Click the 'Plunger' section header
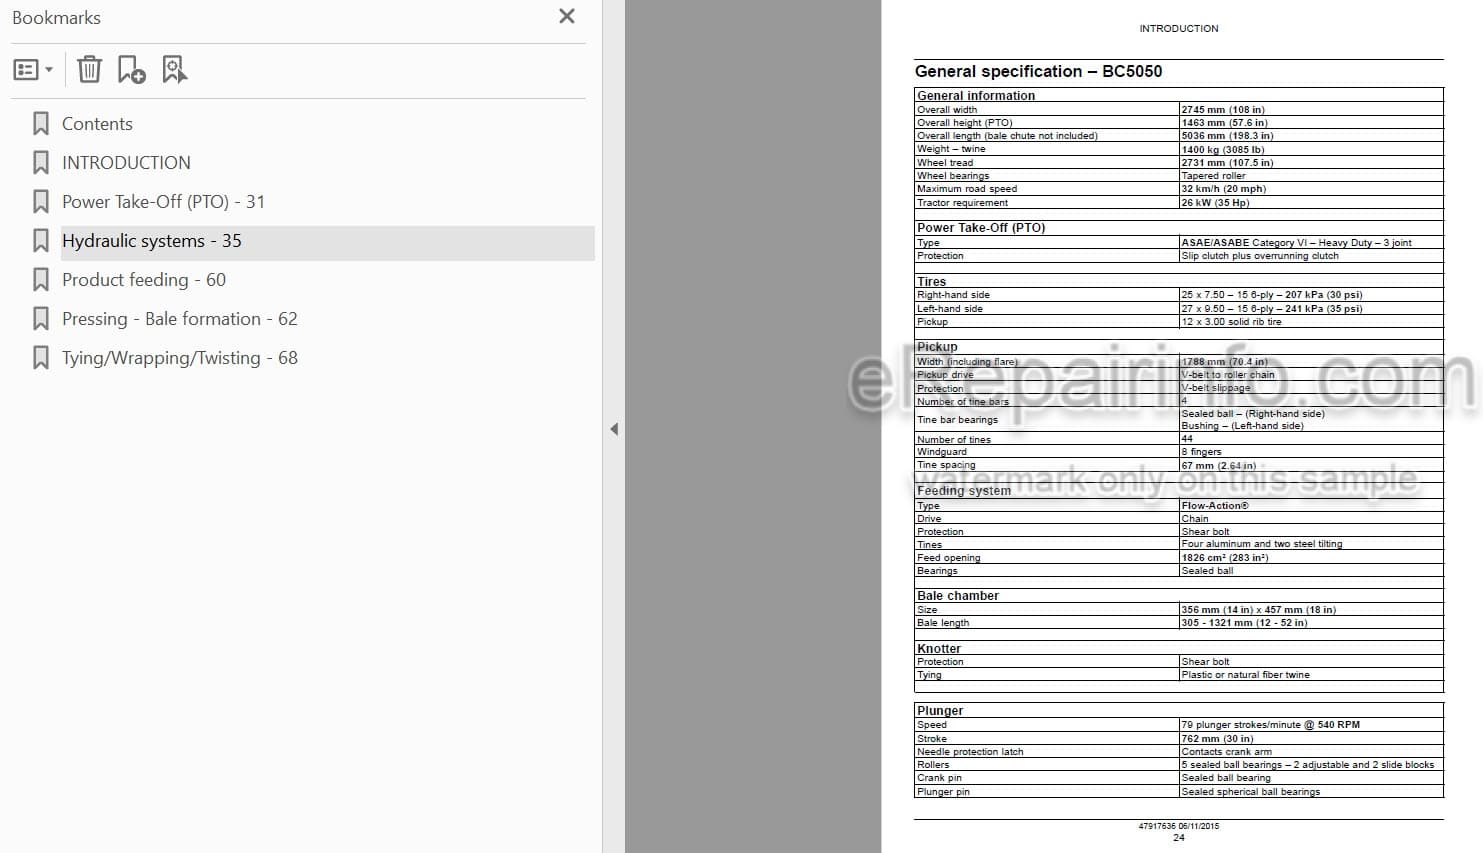 [940, 711]
